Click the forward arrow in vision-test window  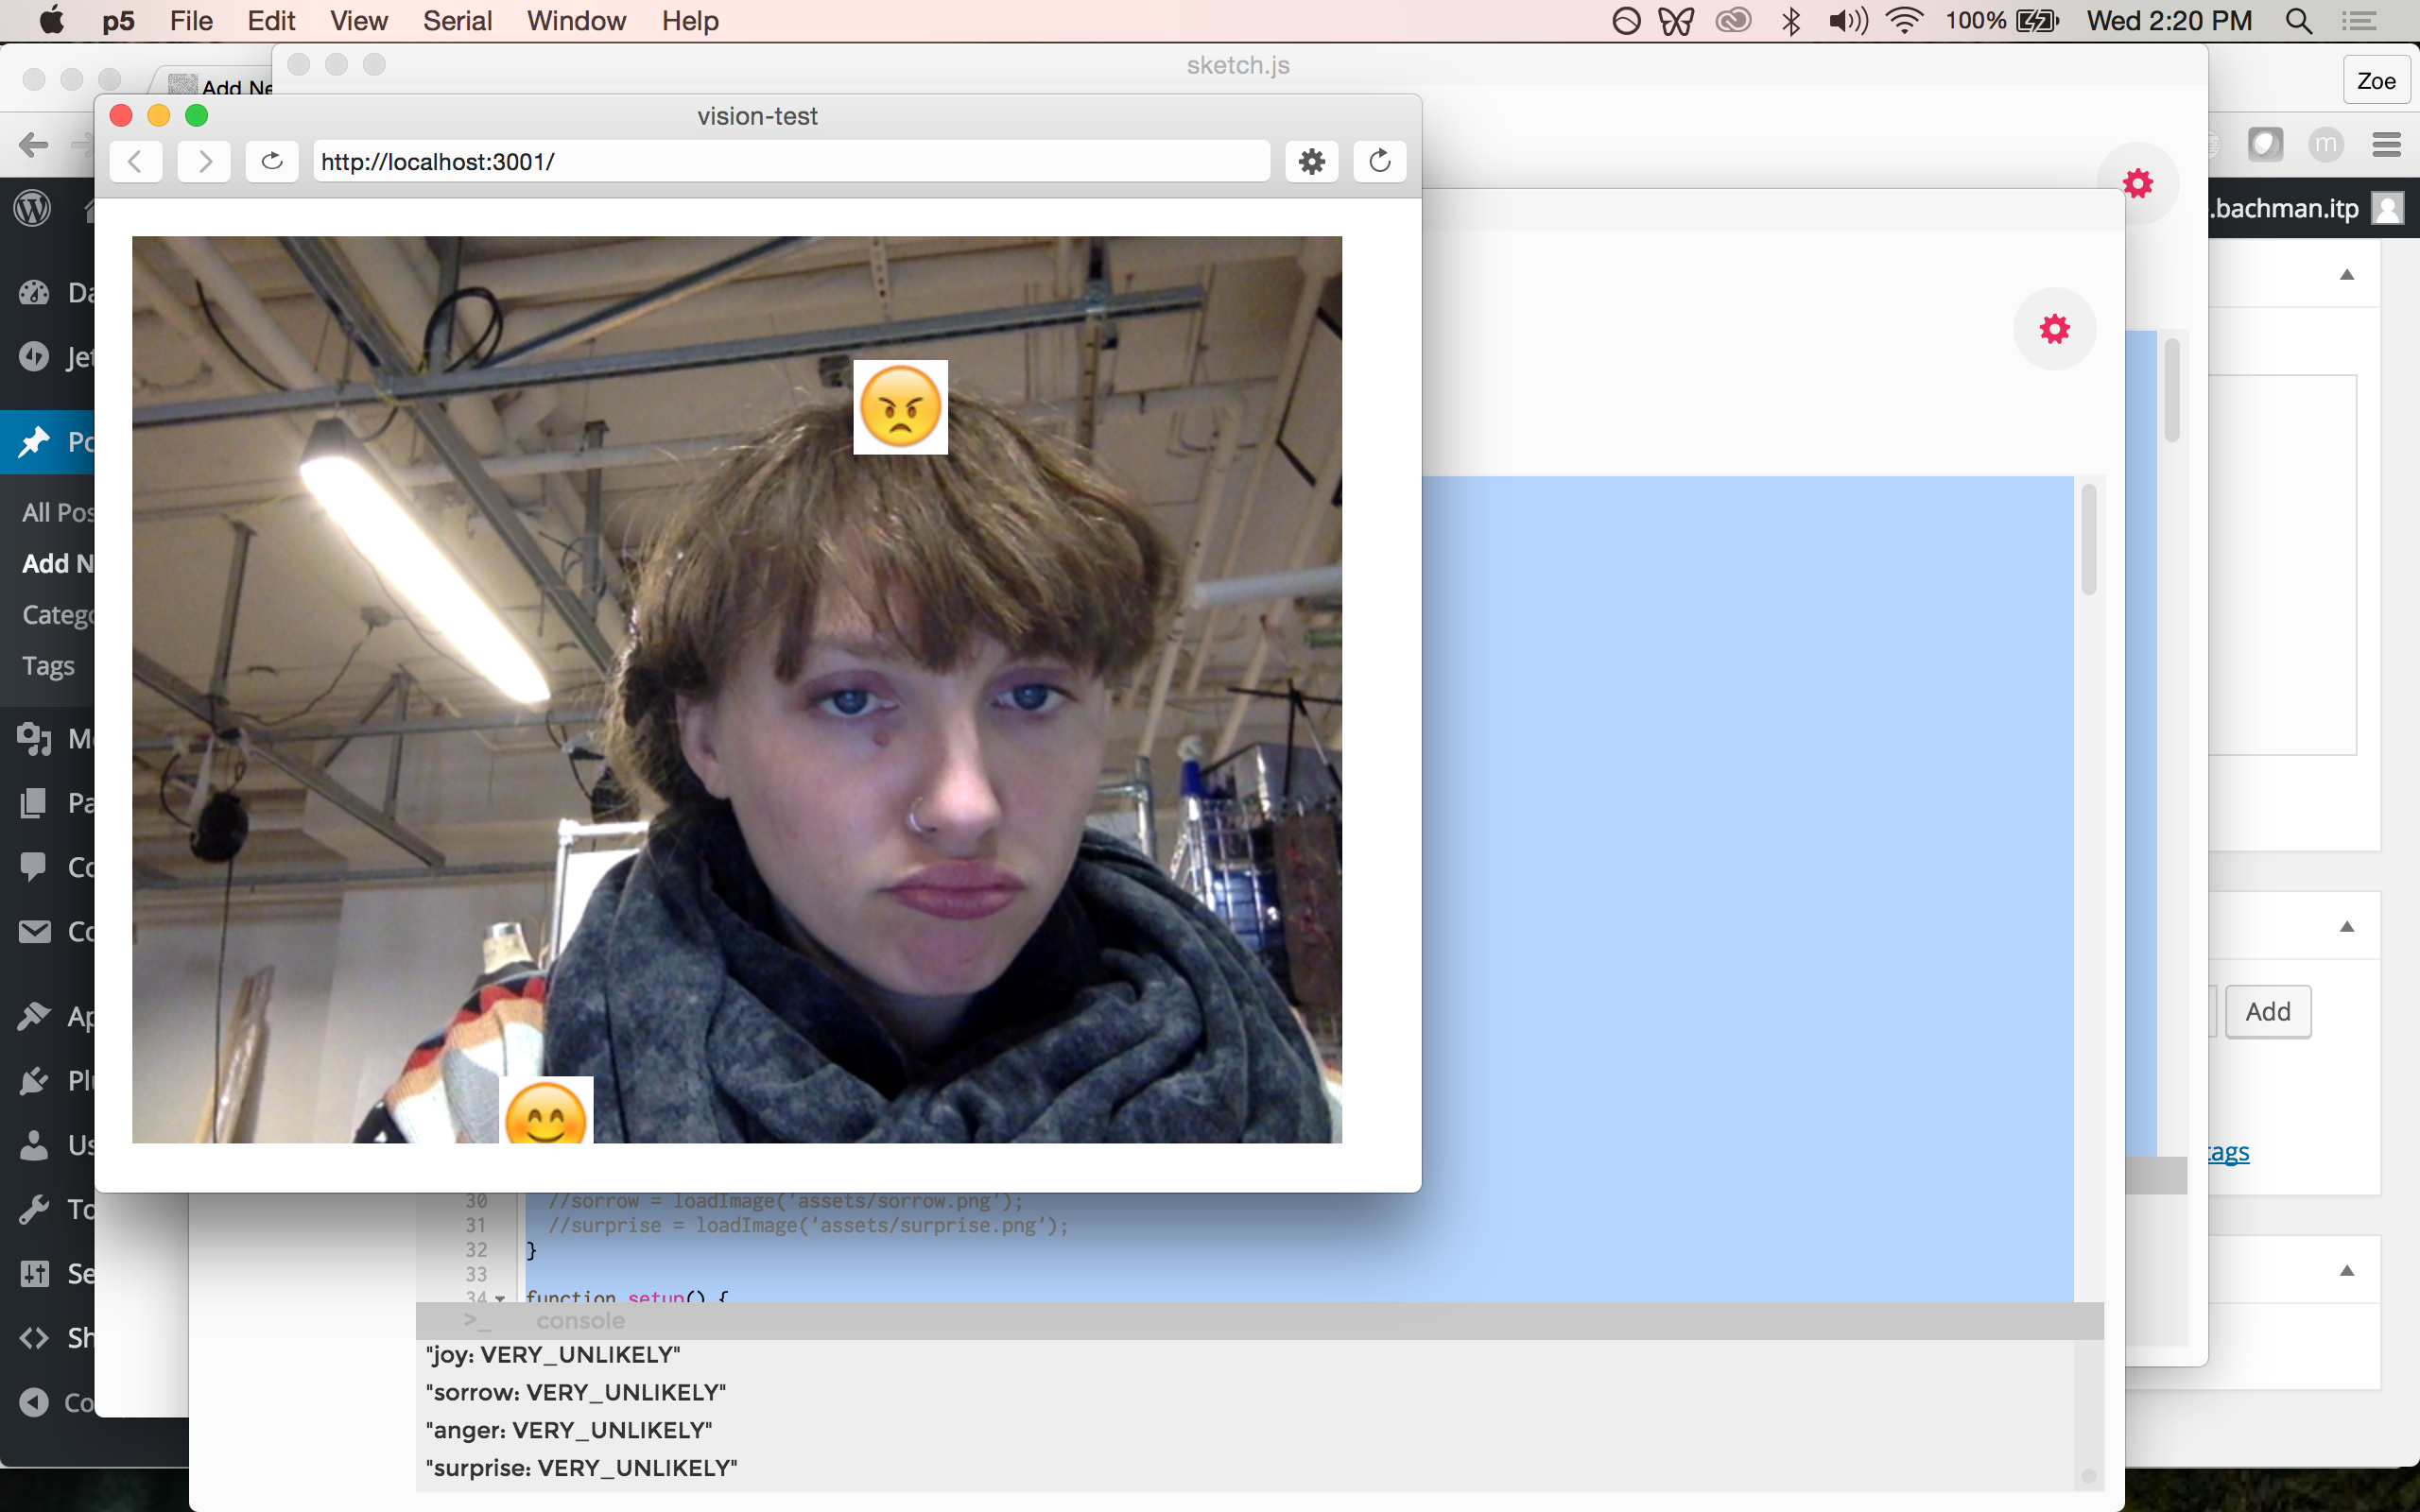click(x=204, y=161)
